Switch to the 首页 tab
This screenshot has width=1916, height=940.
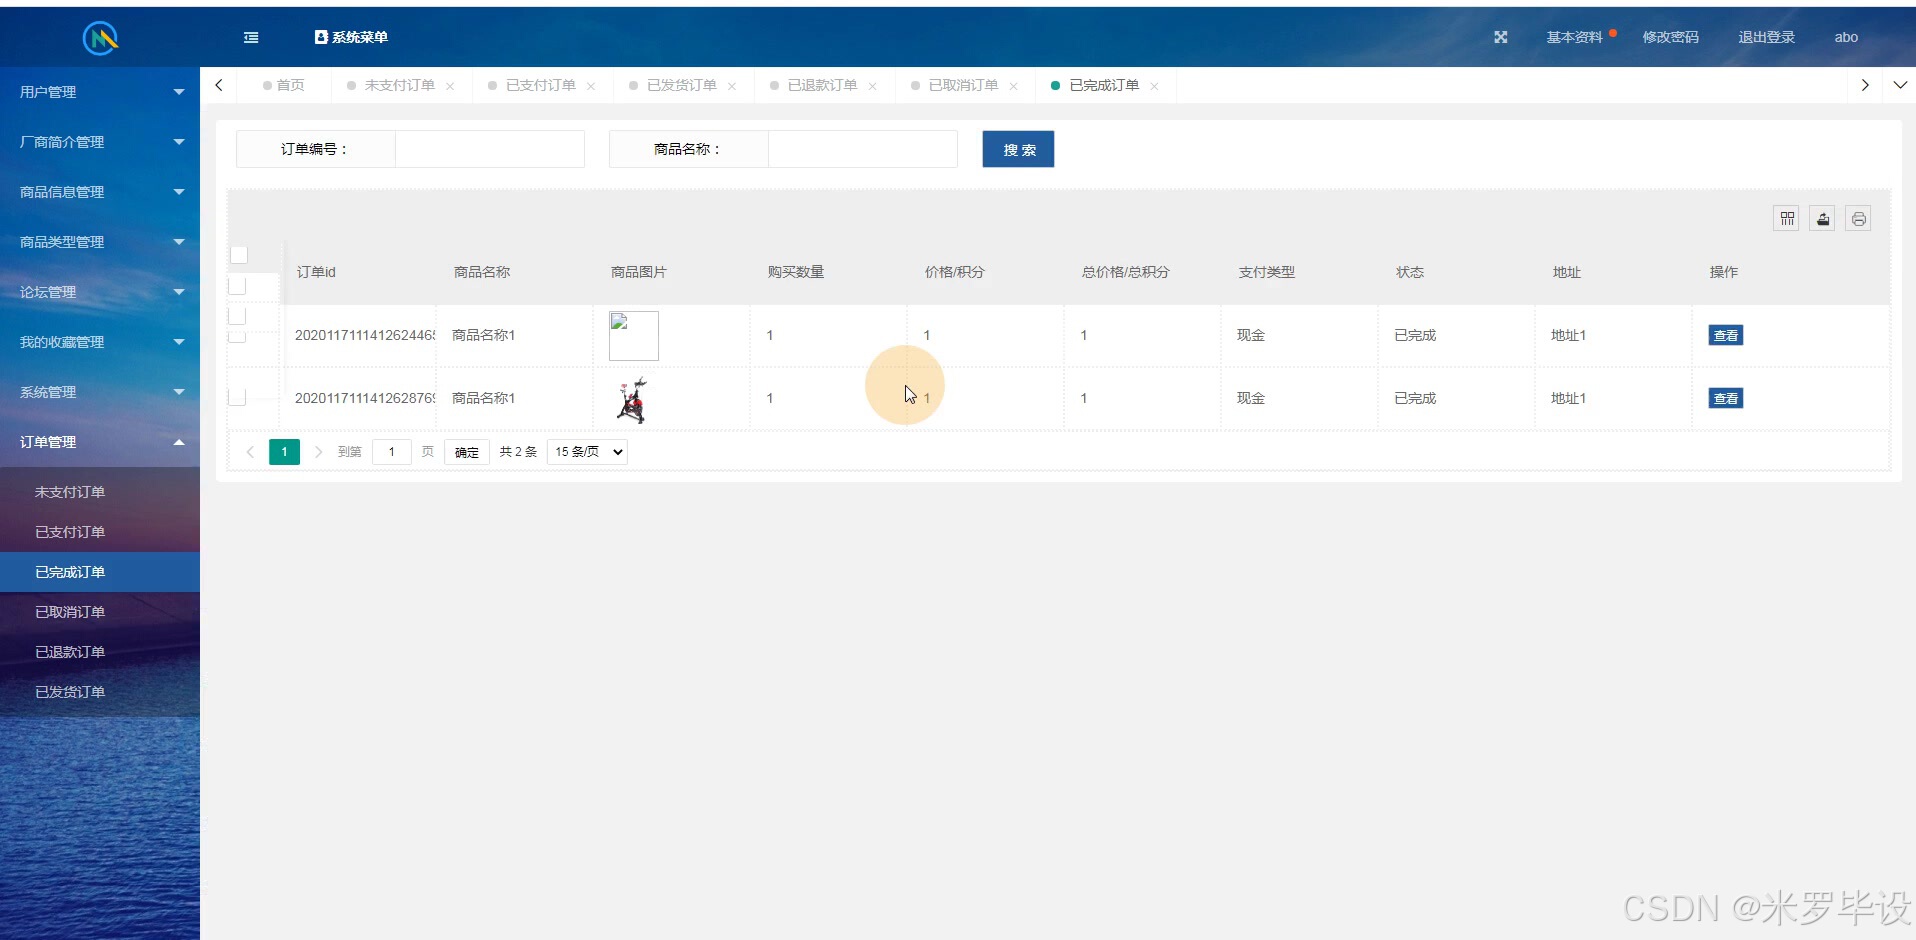[284, 85]
